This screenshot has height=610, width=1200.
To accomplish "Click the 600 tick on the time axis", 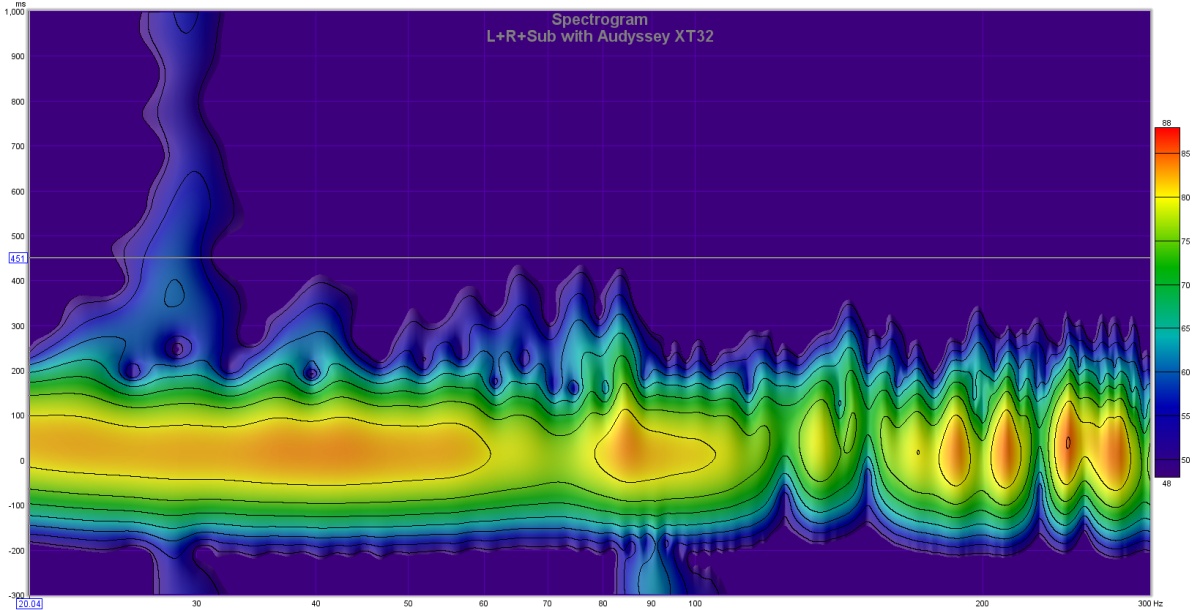I will point(17,192).
